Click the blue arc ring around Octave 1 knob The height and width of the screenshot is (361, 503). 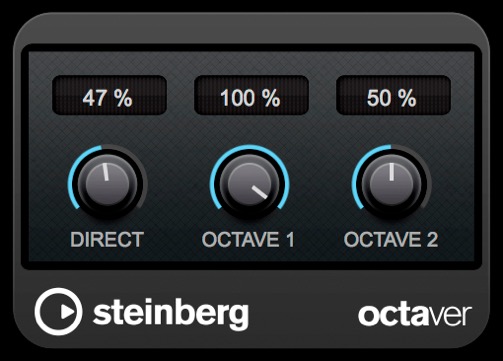(249, 148)
